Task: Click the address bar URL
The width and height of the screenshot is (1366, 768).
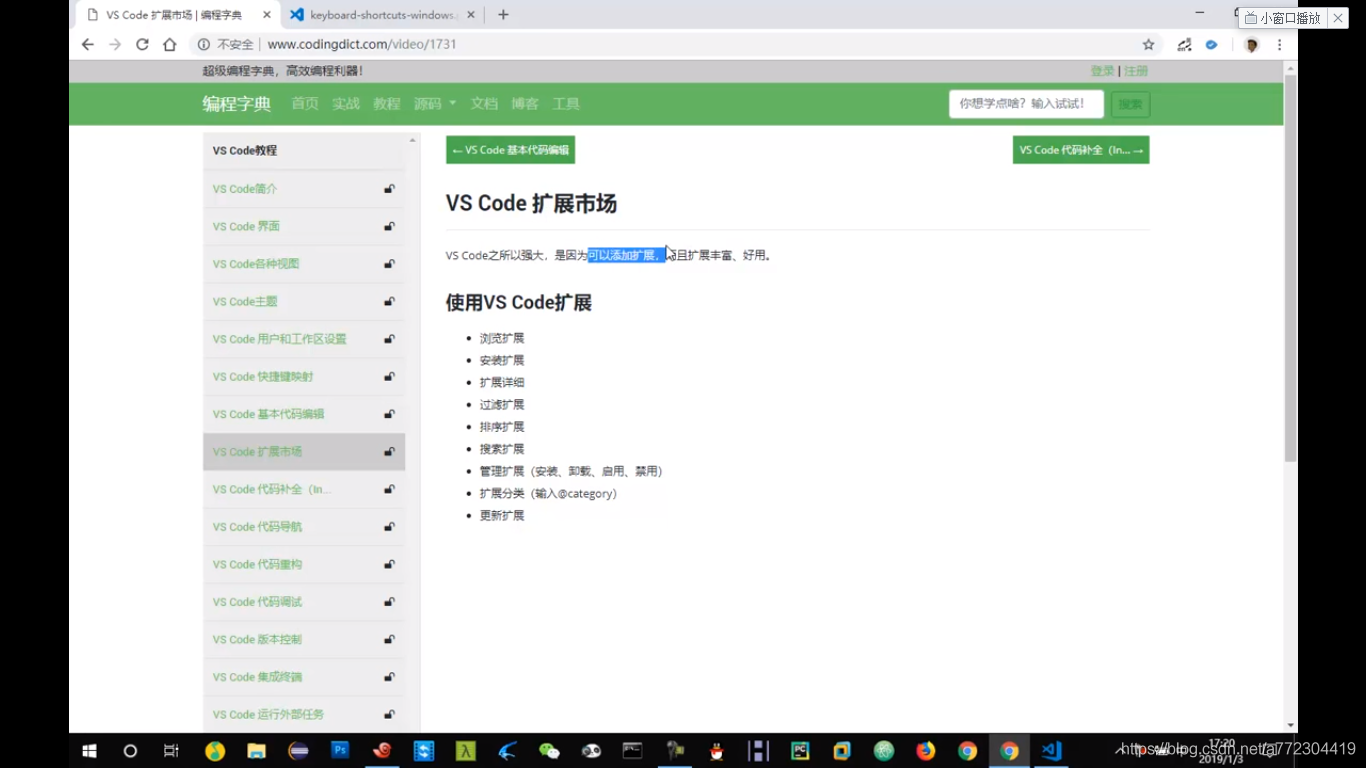Action: point(362,45)
